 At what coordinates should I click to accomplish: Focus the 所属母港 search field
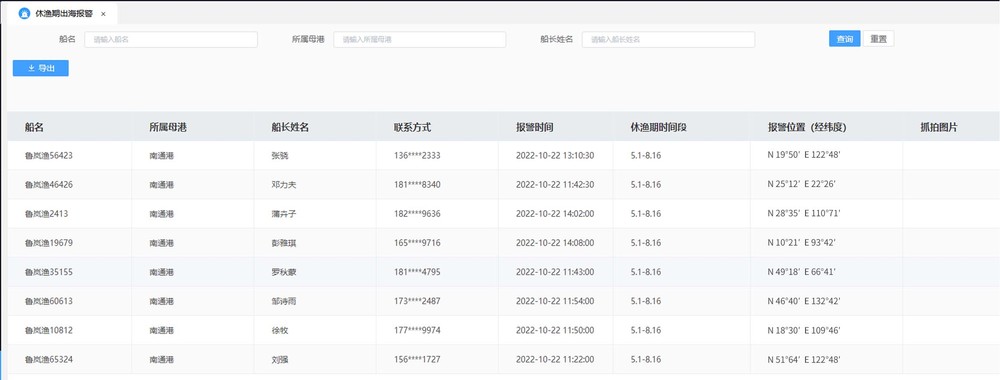click(x=420, y=40)
